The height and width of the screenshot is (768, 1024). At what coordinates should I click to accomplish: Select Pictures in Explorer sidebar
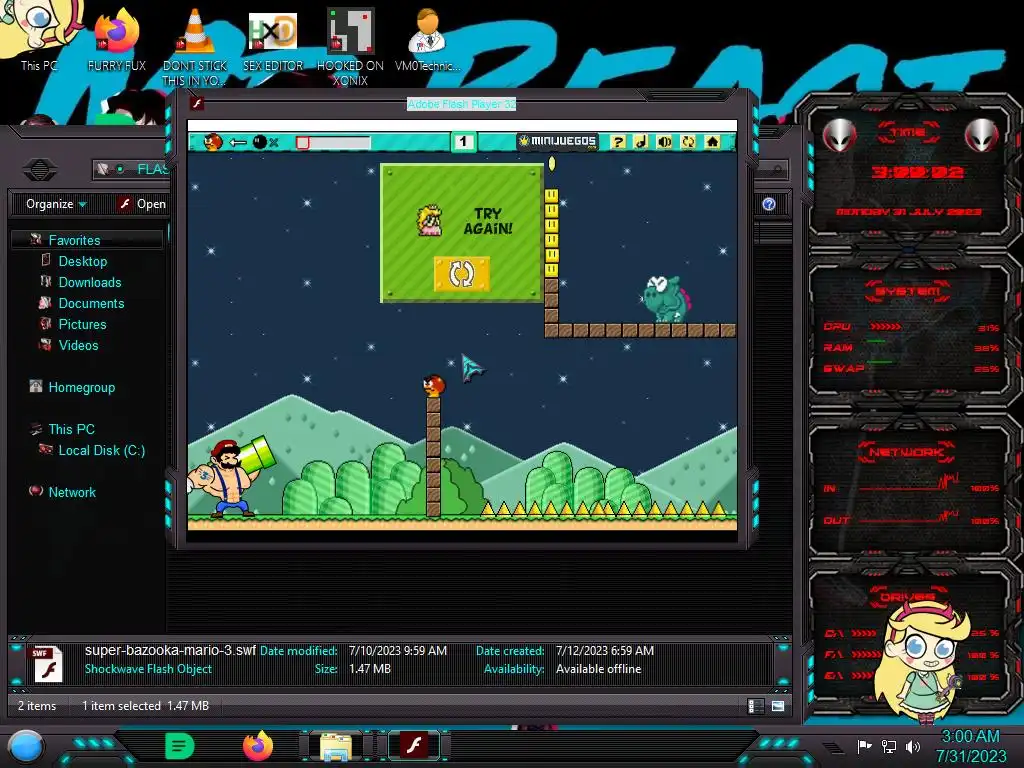click(x=82, y=324)
